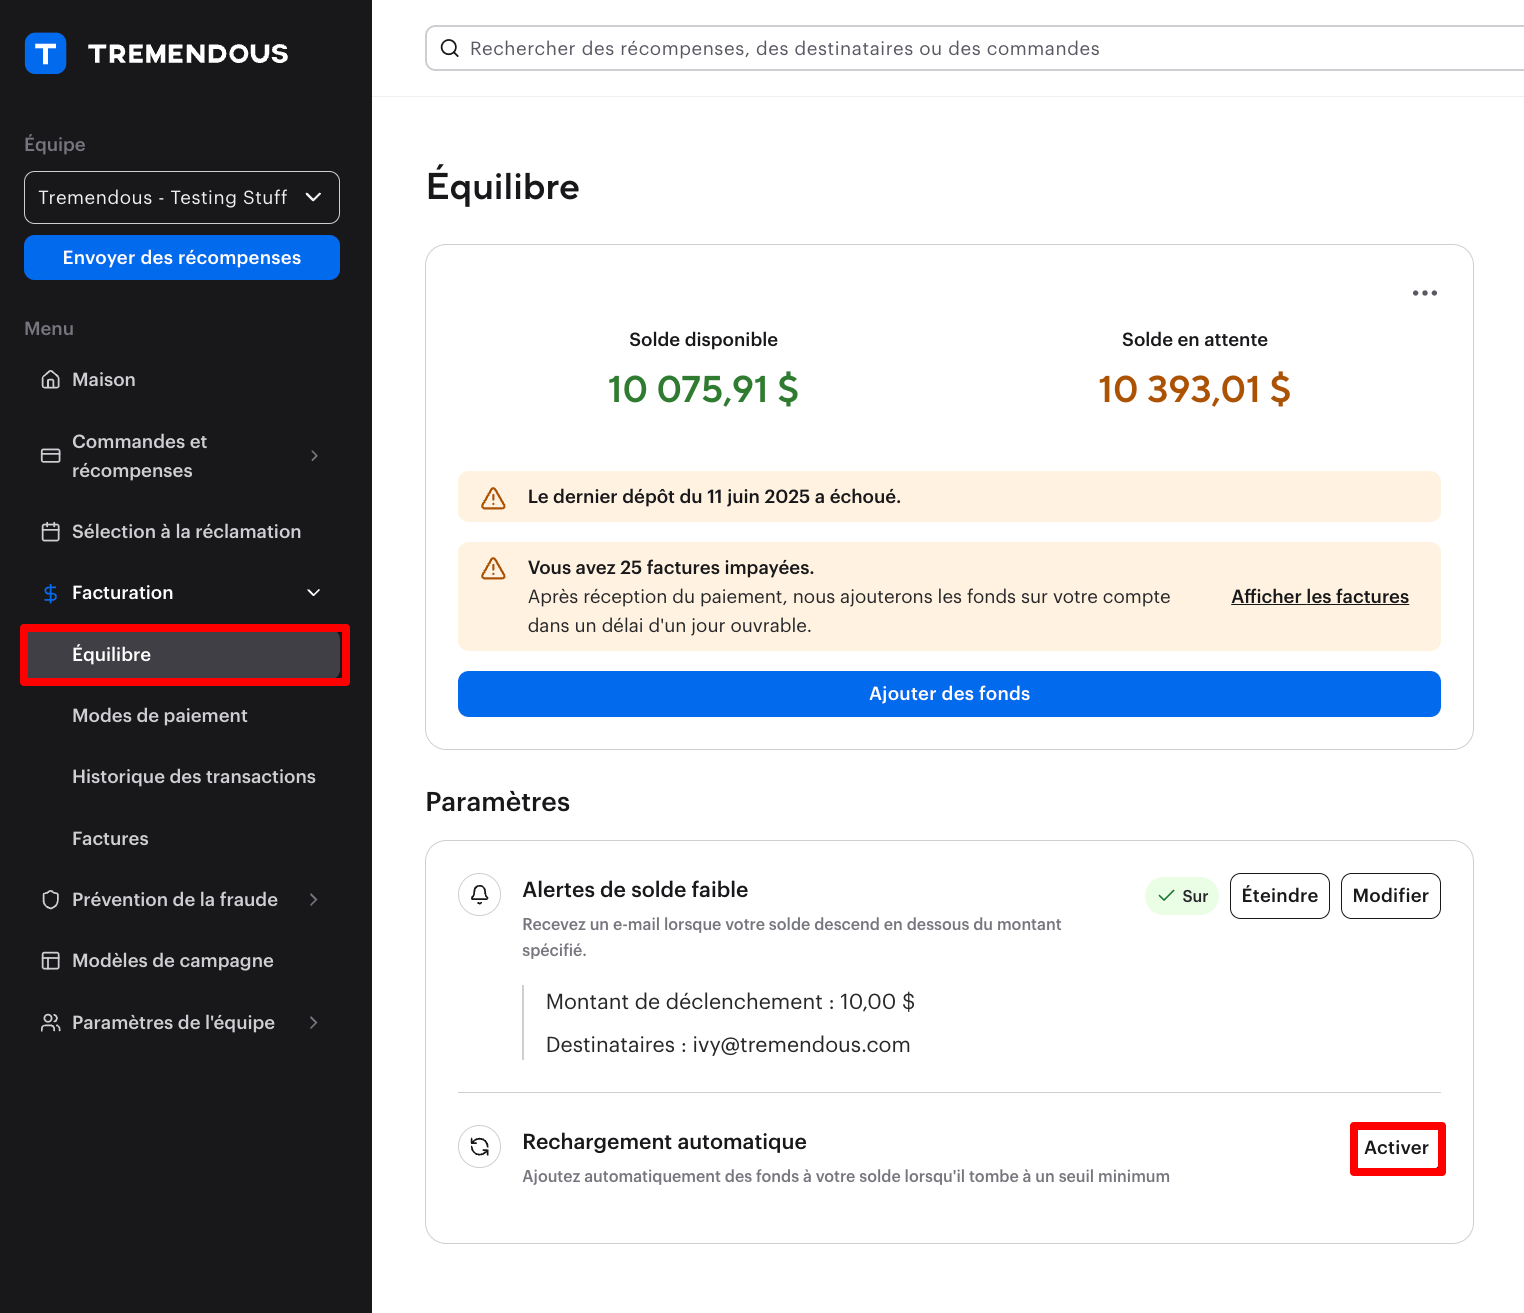Enable automatic reload with Activer

1396,1148
